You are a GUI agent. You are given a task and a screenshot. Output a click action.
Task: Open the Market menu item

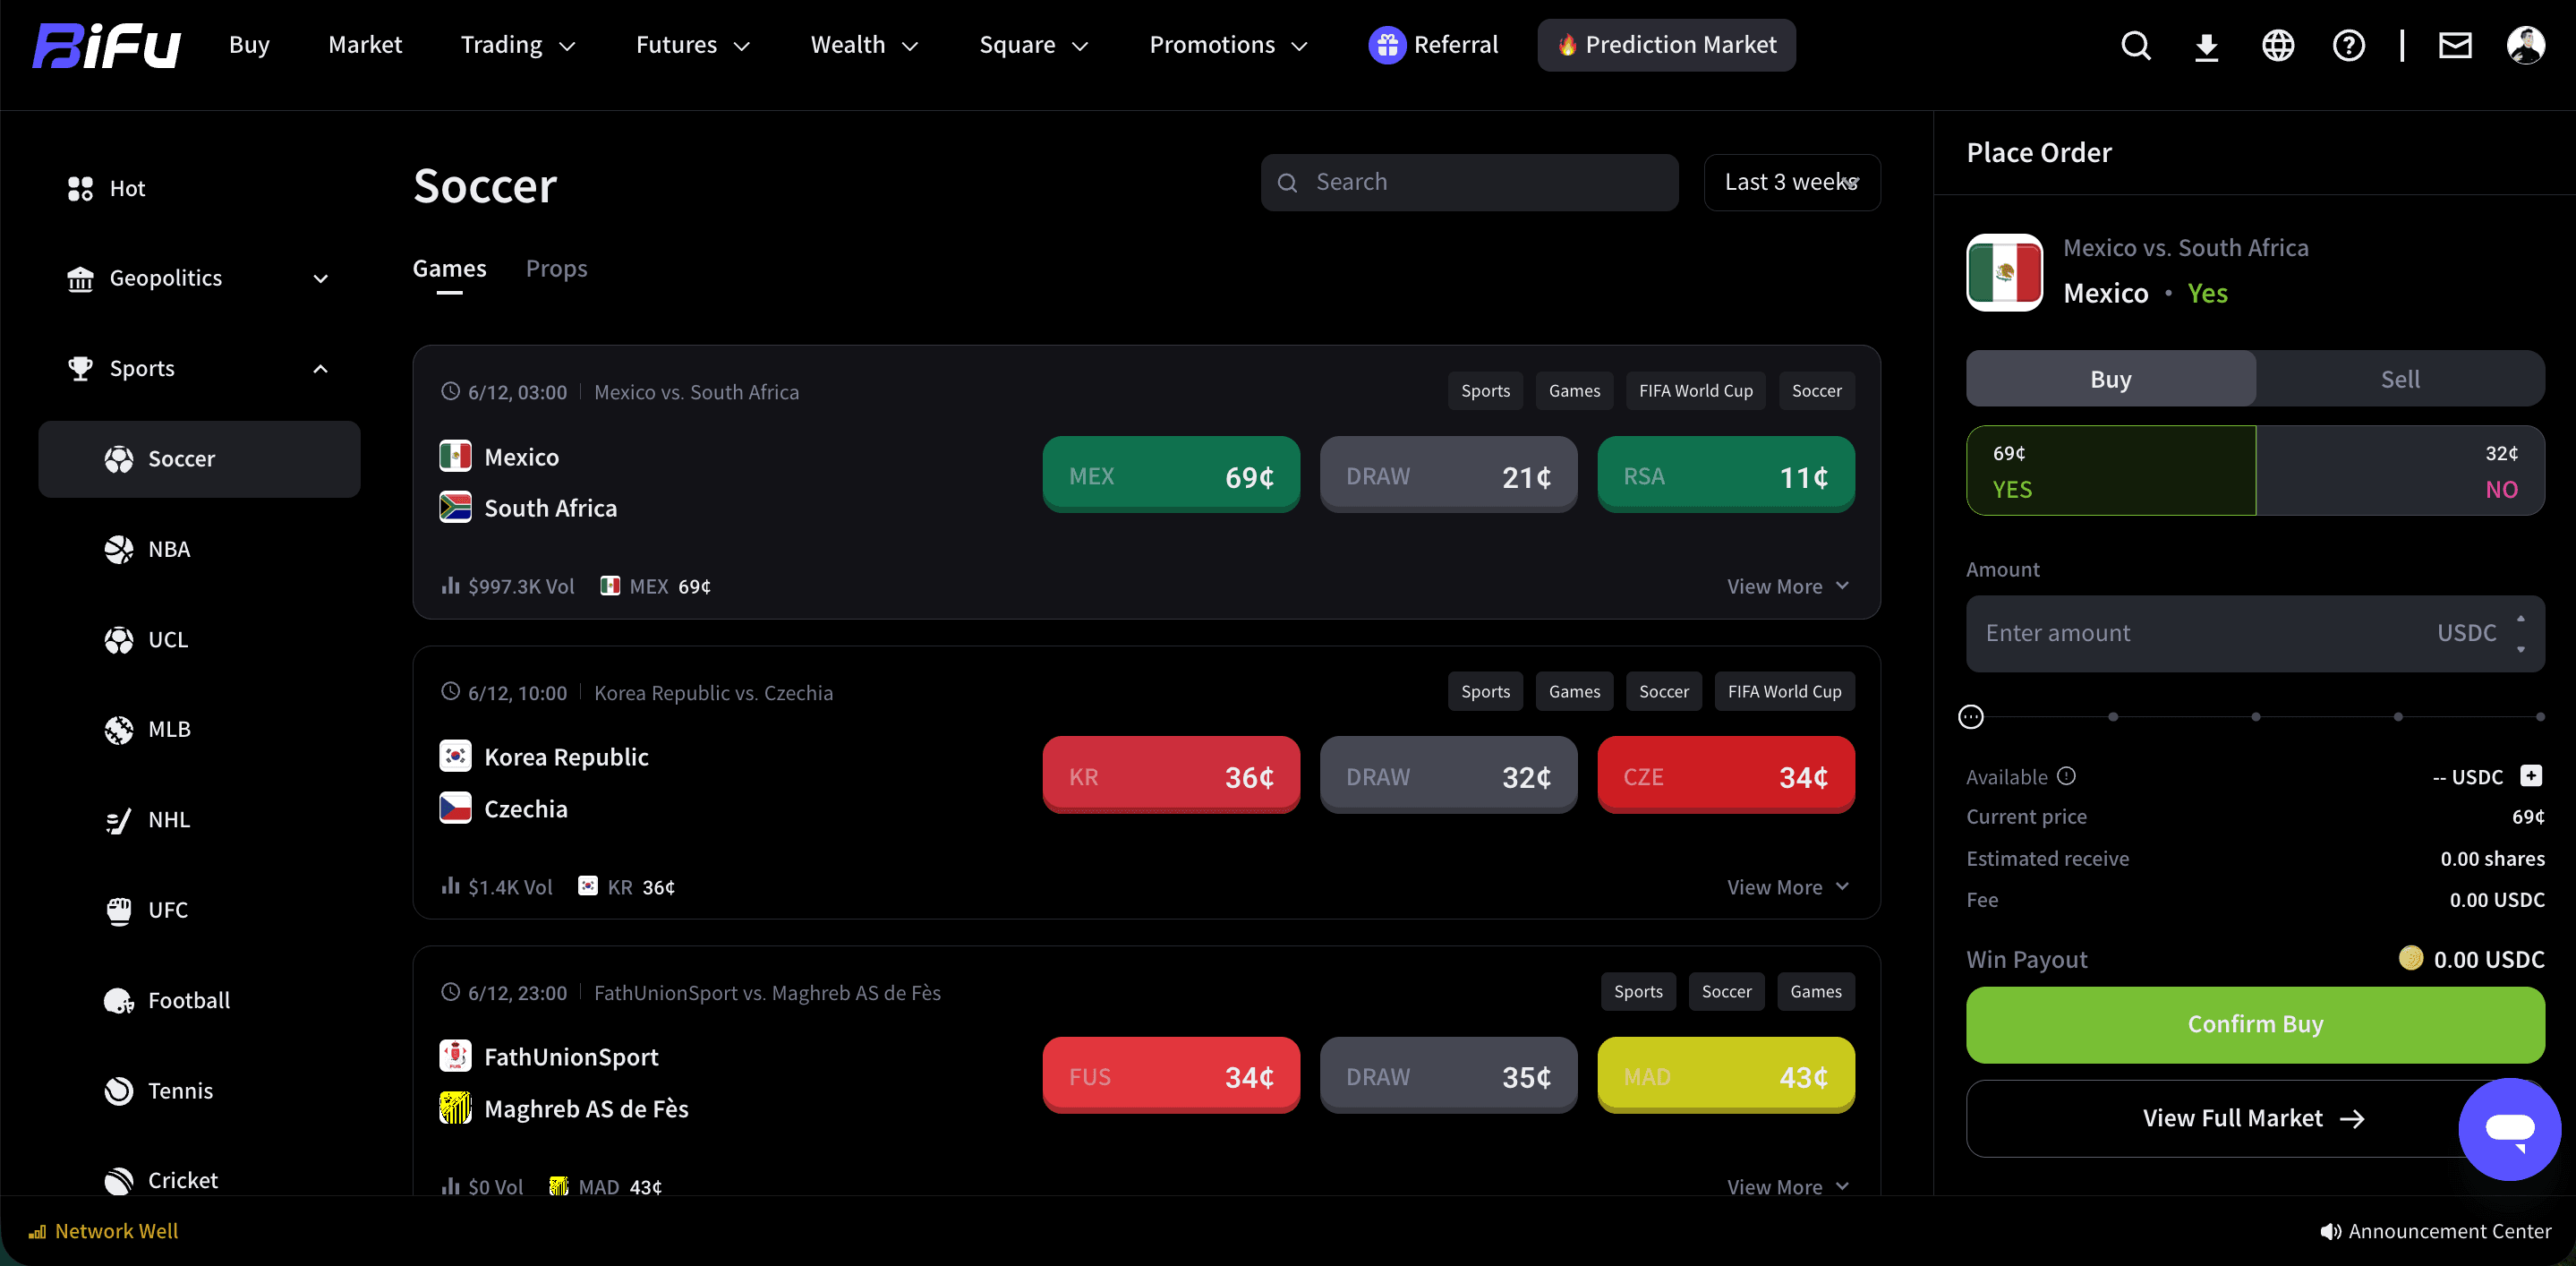pos(365,45)
